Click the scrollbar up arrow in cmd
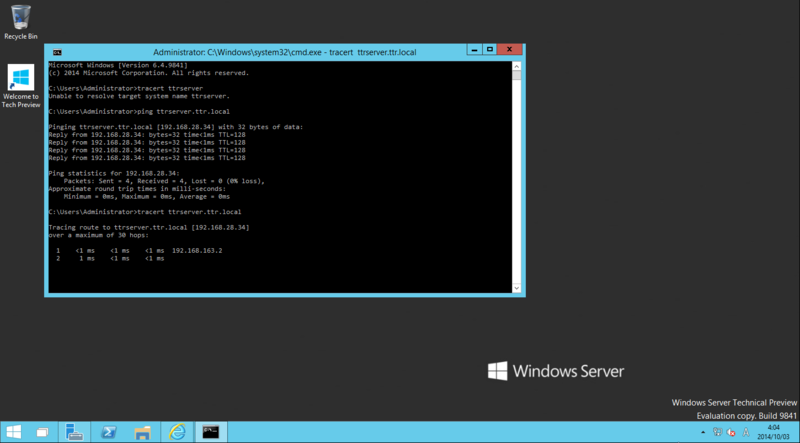800x443 pixels. click(516, 66)
